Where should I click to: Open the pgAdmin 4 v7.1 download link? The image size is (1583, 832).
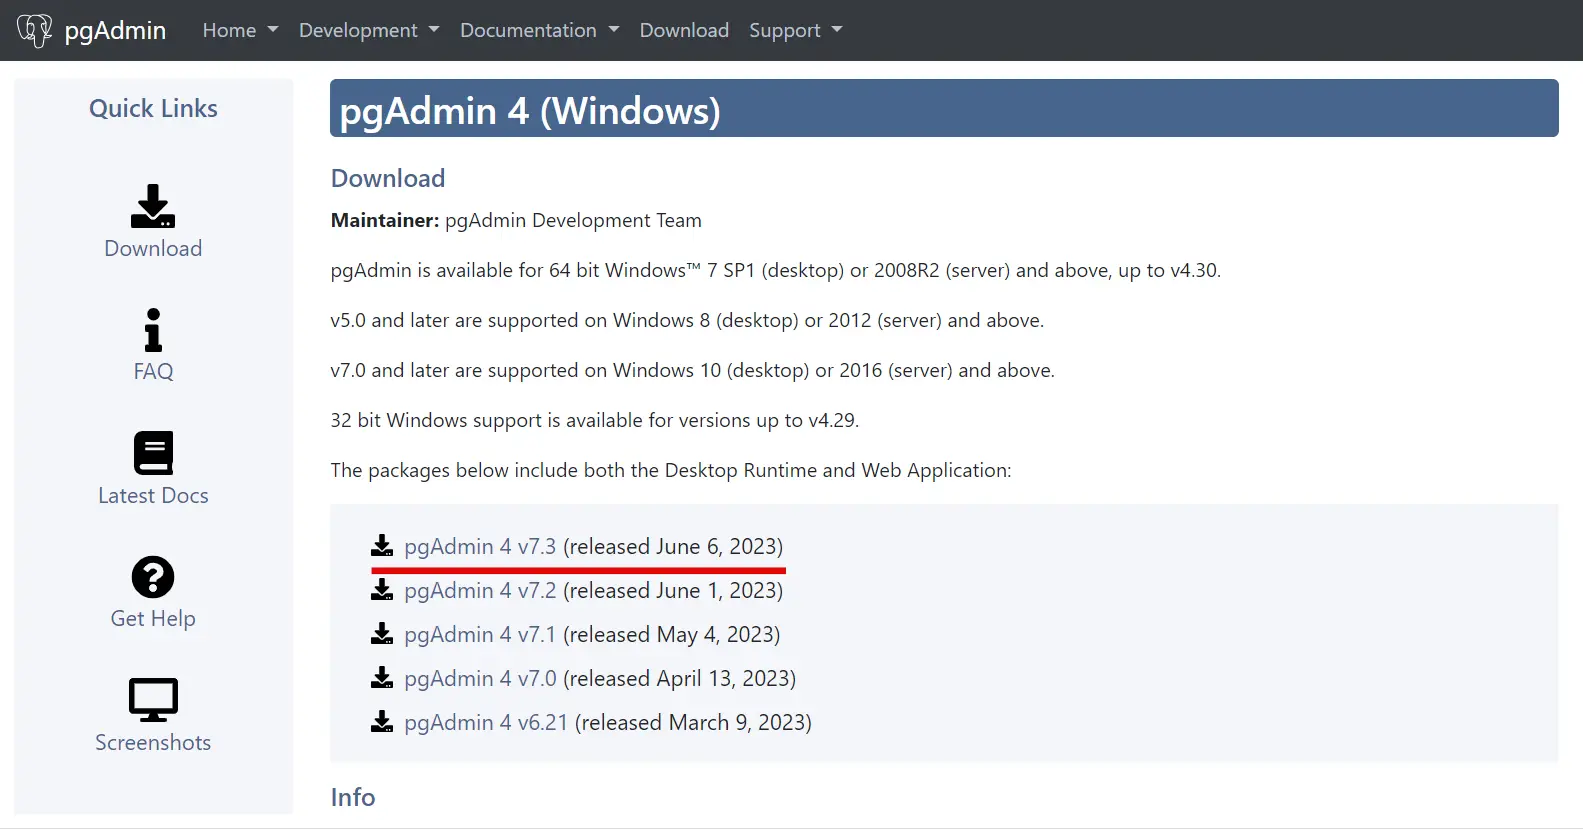(480, 634)
